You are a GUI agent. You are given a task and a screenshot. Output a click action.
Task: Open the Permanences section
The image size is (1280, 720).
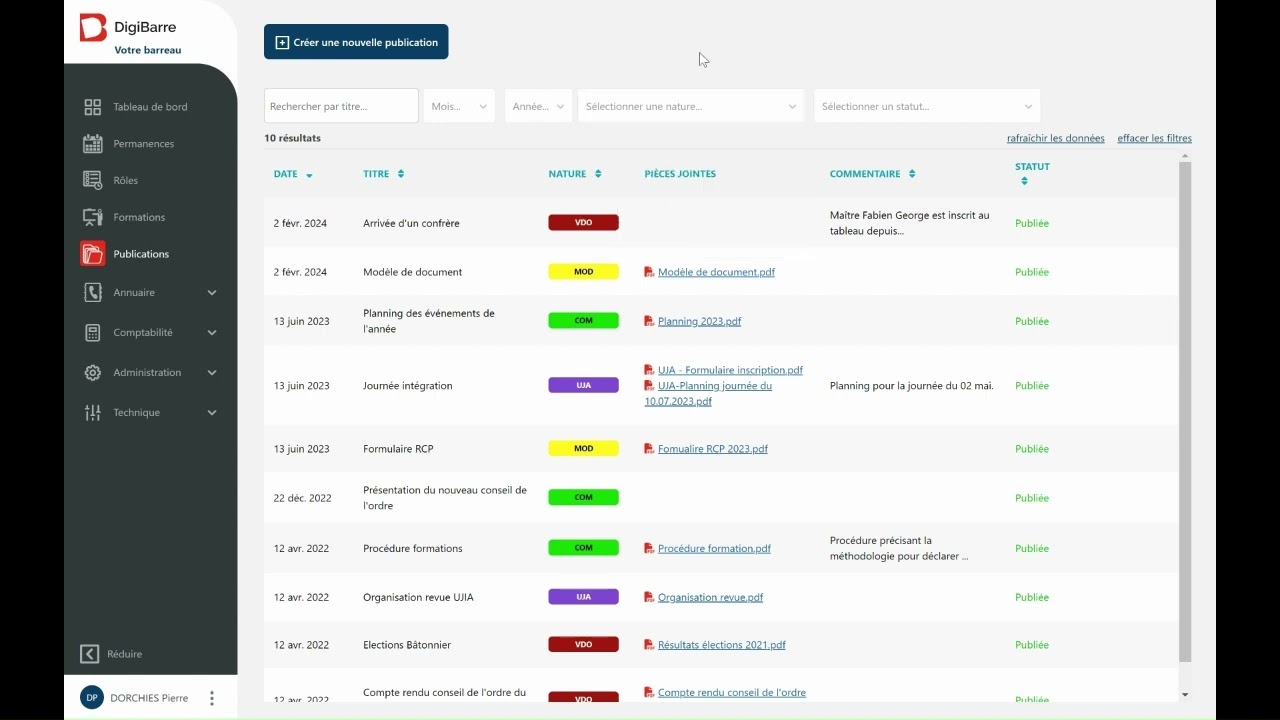pos(143,144)
